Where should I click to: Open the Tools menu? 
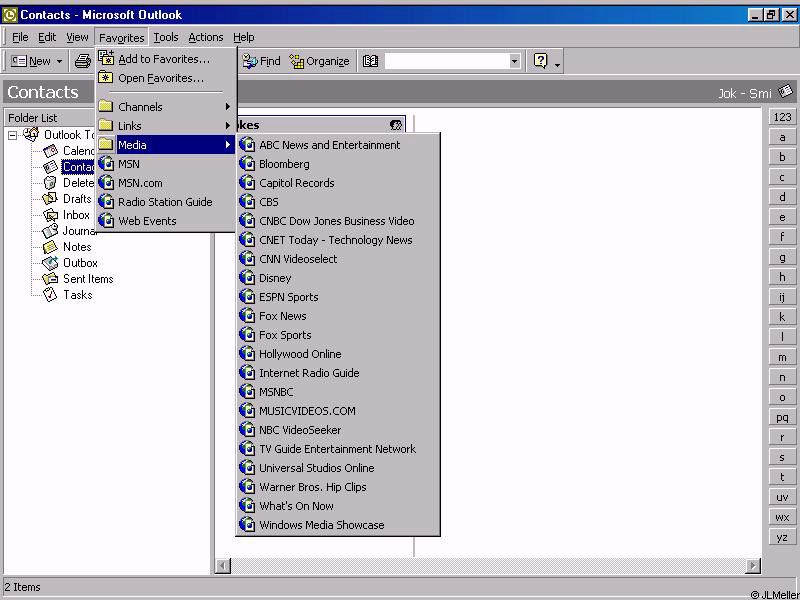click(166, 37)
